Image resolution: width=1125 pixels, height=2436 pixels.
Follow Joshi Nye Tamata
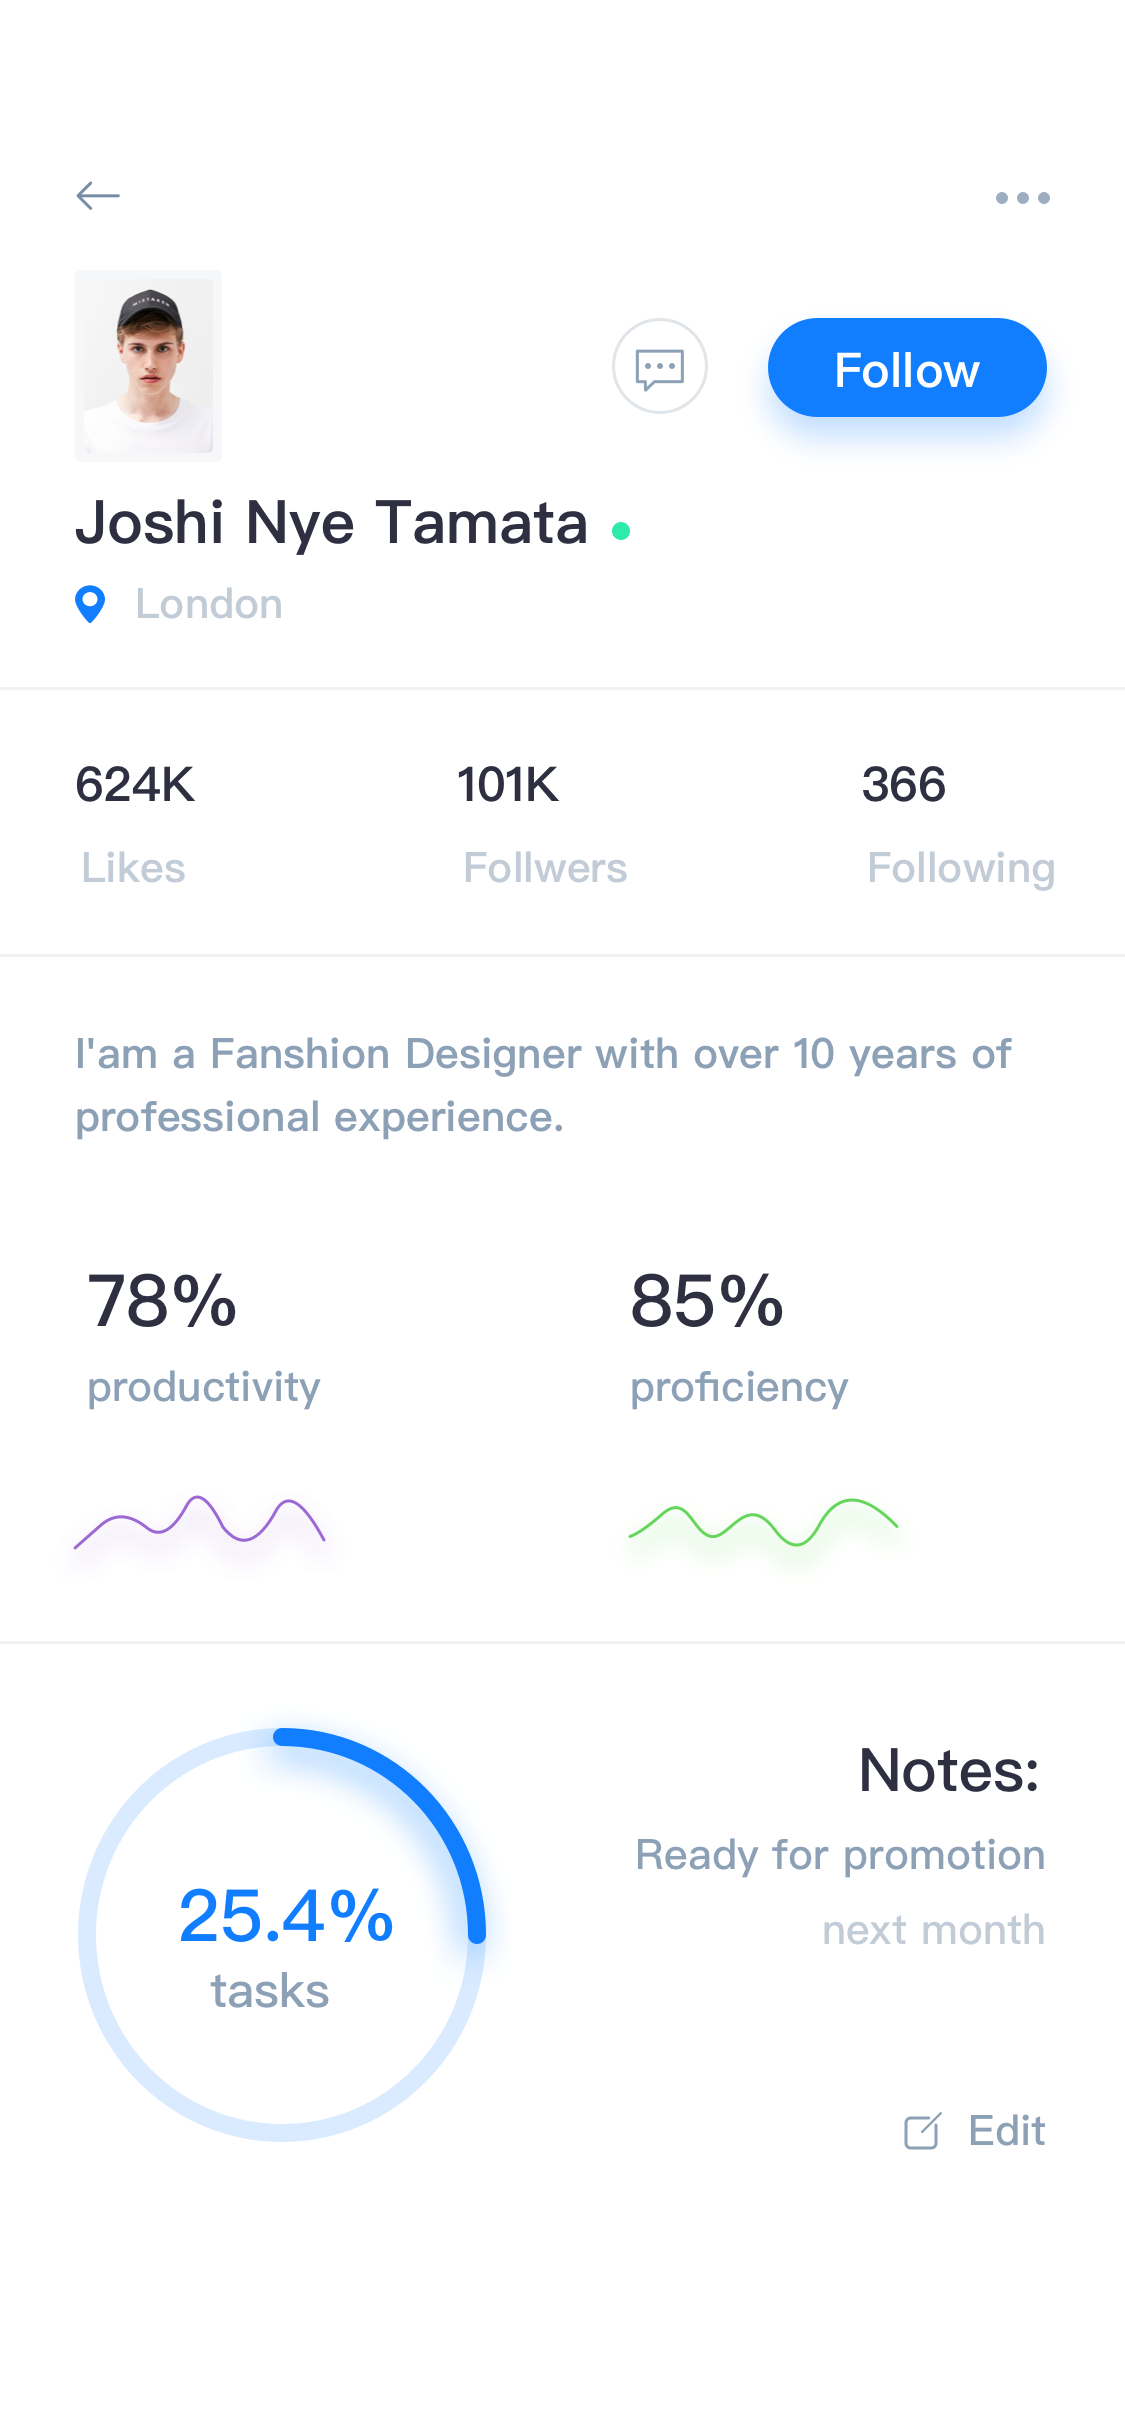click(907, 367)
